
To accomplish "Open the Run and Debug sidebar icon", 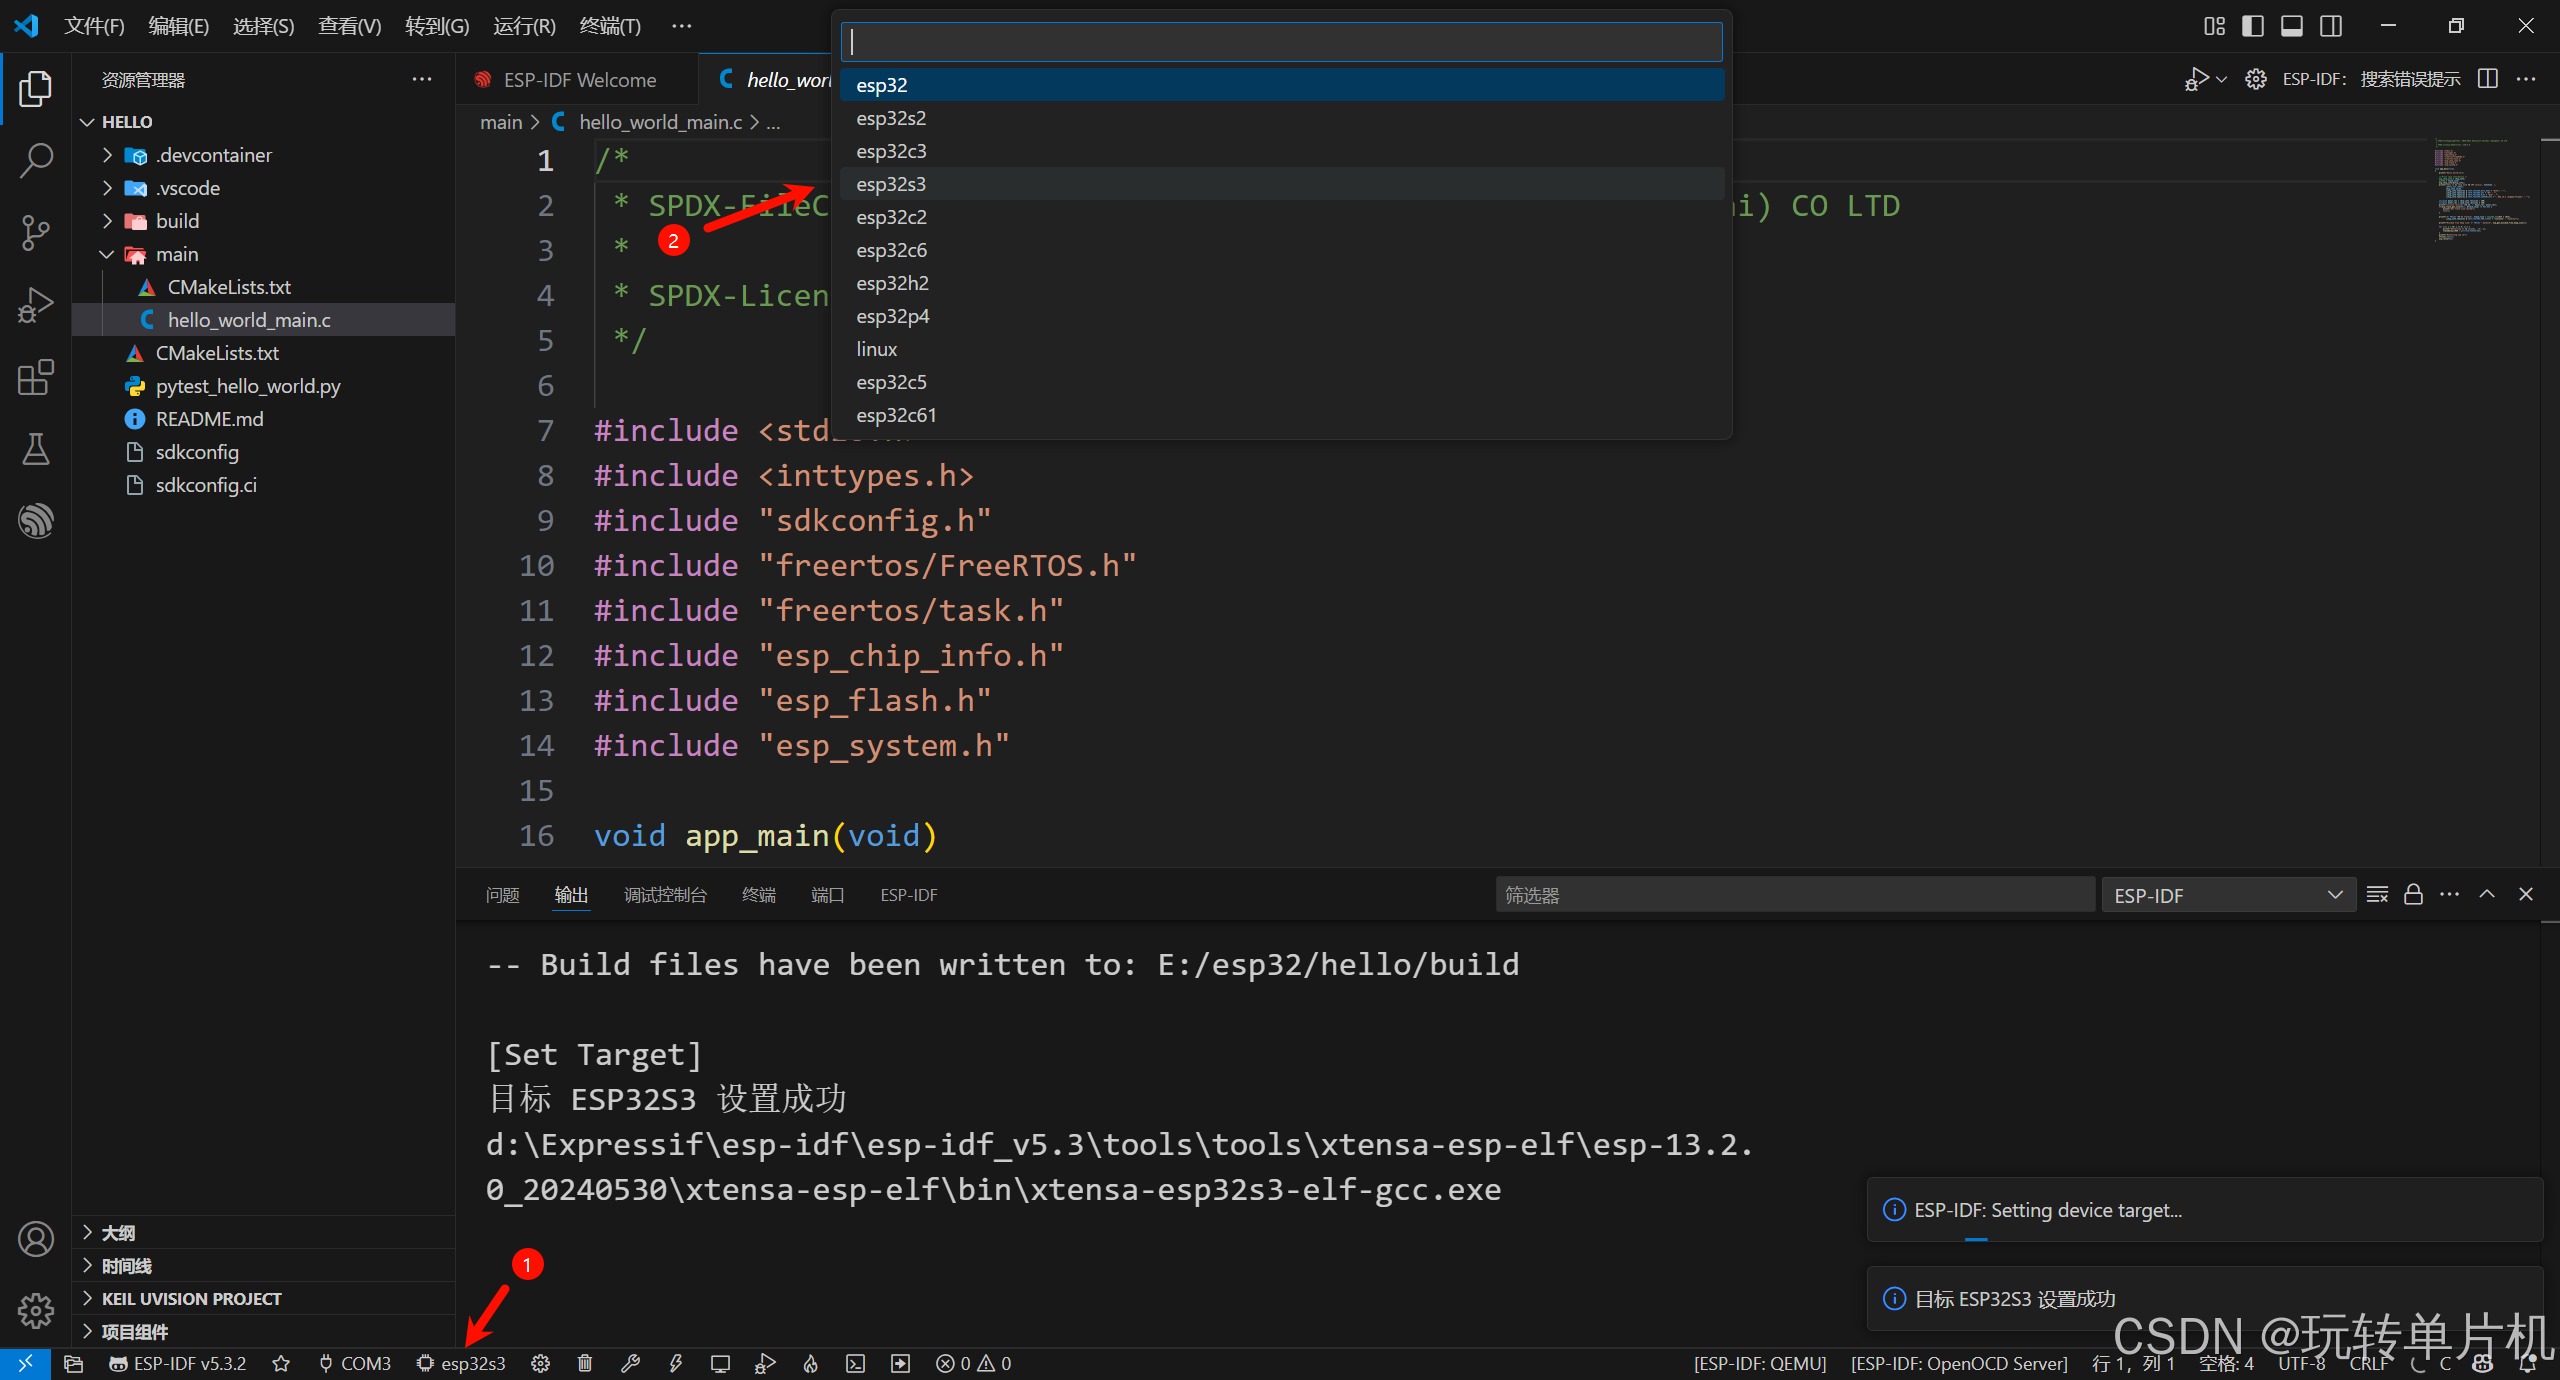I will [x=36, y=304].
